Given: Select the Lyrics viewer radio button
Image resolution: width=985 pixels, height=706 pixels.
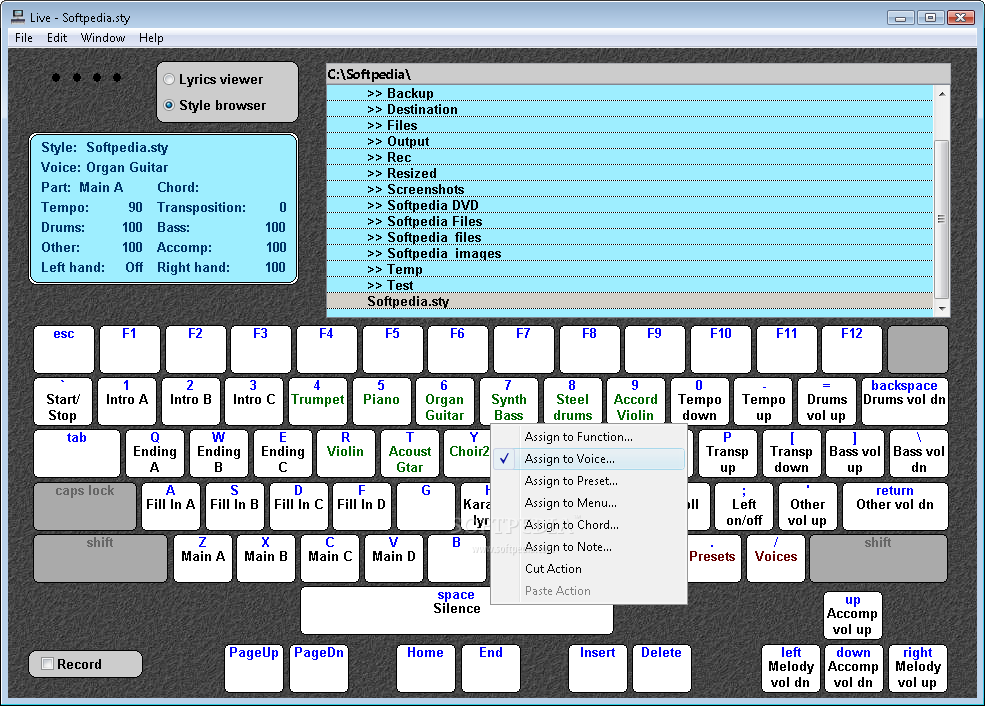Looking at the screenshot, I should point(169,79).
